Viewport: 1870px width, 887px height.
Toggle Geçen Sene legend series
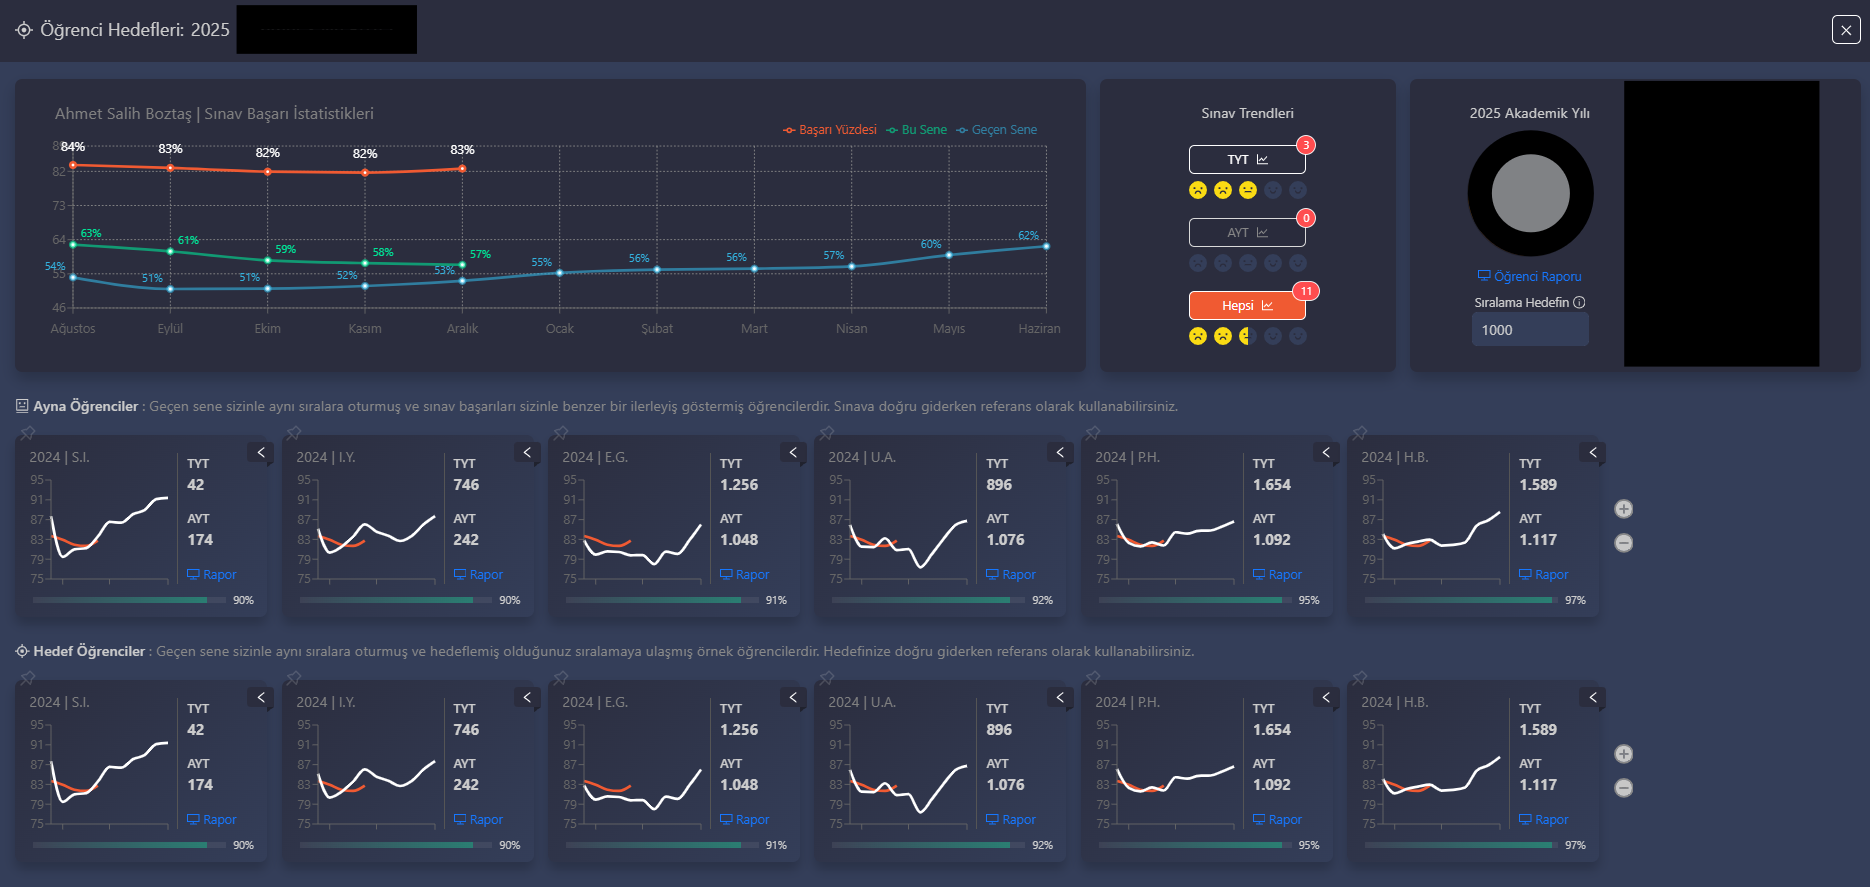click(996, 130)
